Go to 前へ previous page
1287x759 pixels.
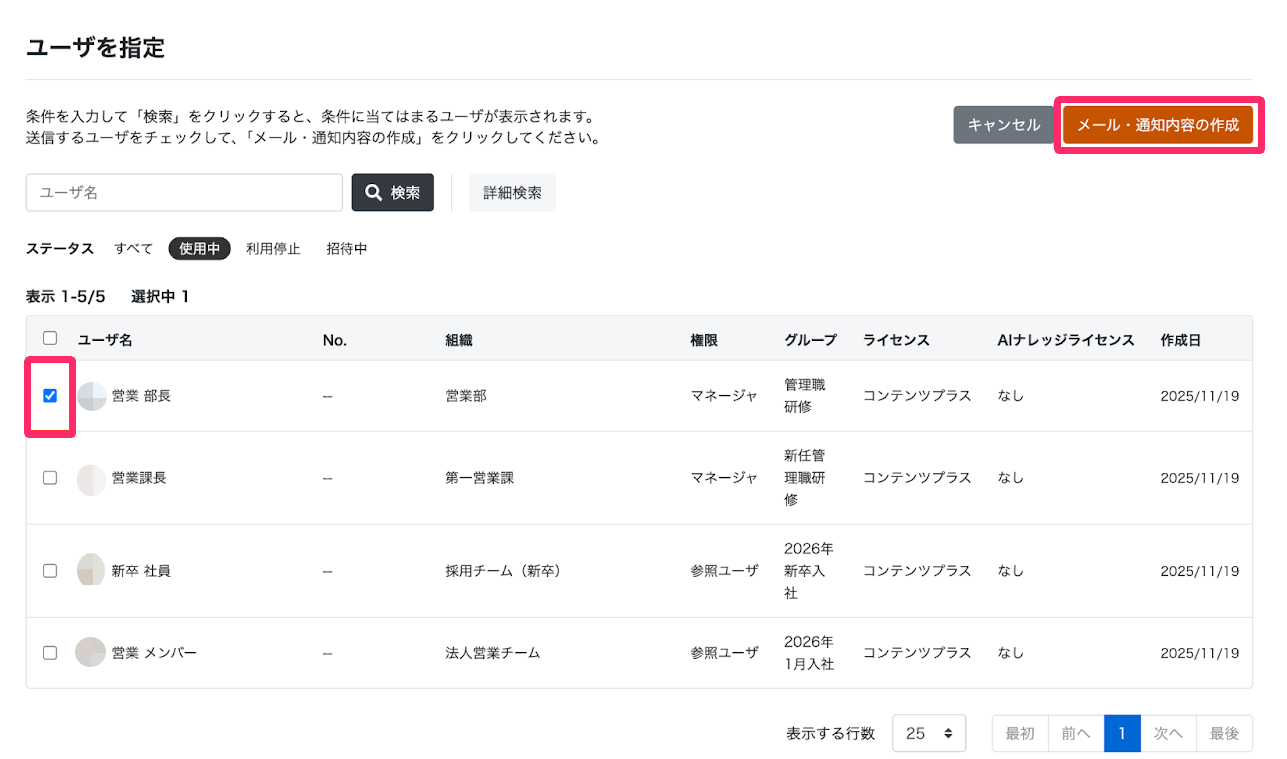pos(1076,734)
